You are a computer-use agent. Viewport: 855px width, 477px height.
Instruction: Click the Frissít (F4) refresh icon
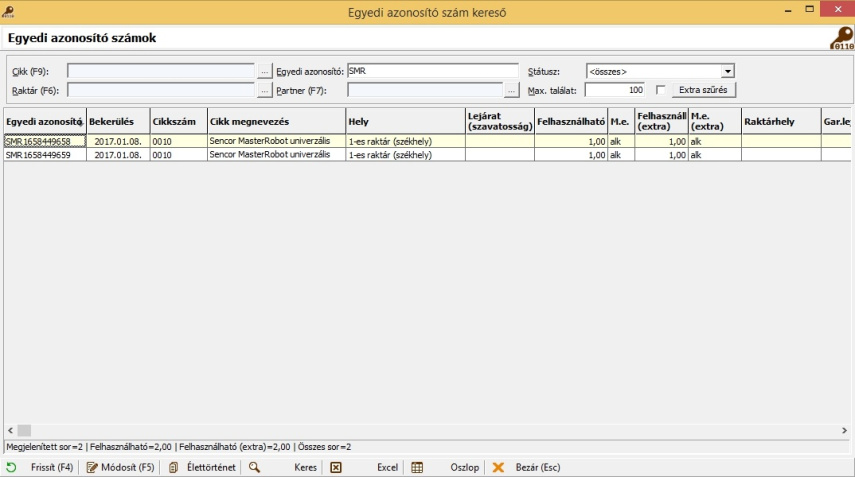click(11, 467)
